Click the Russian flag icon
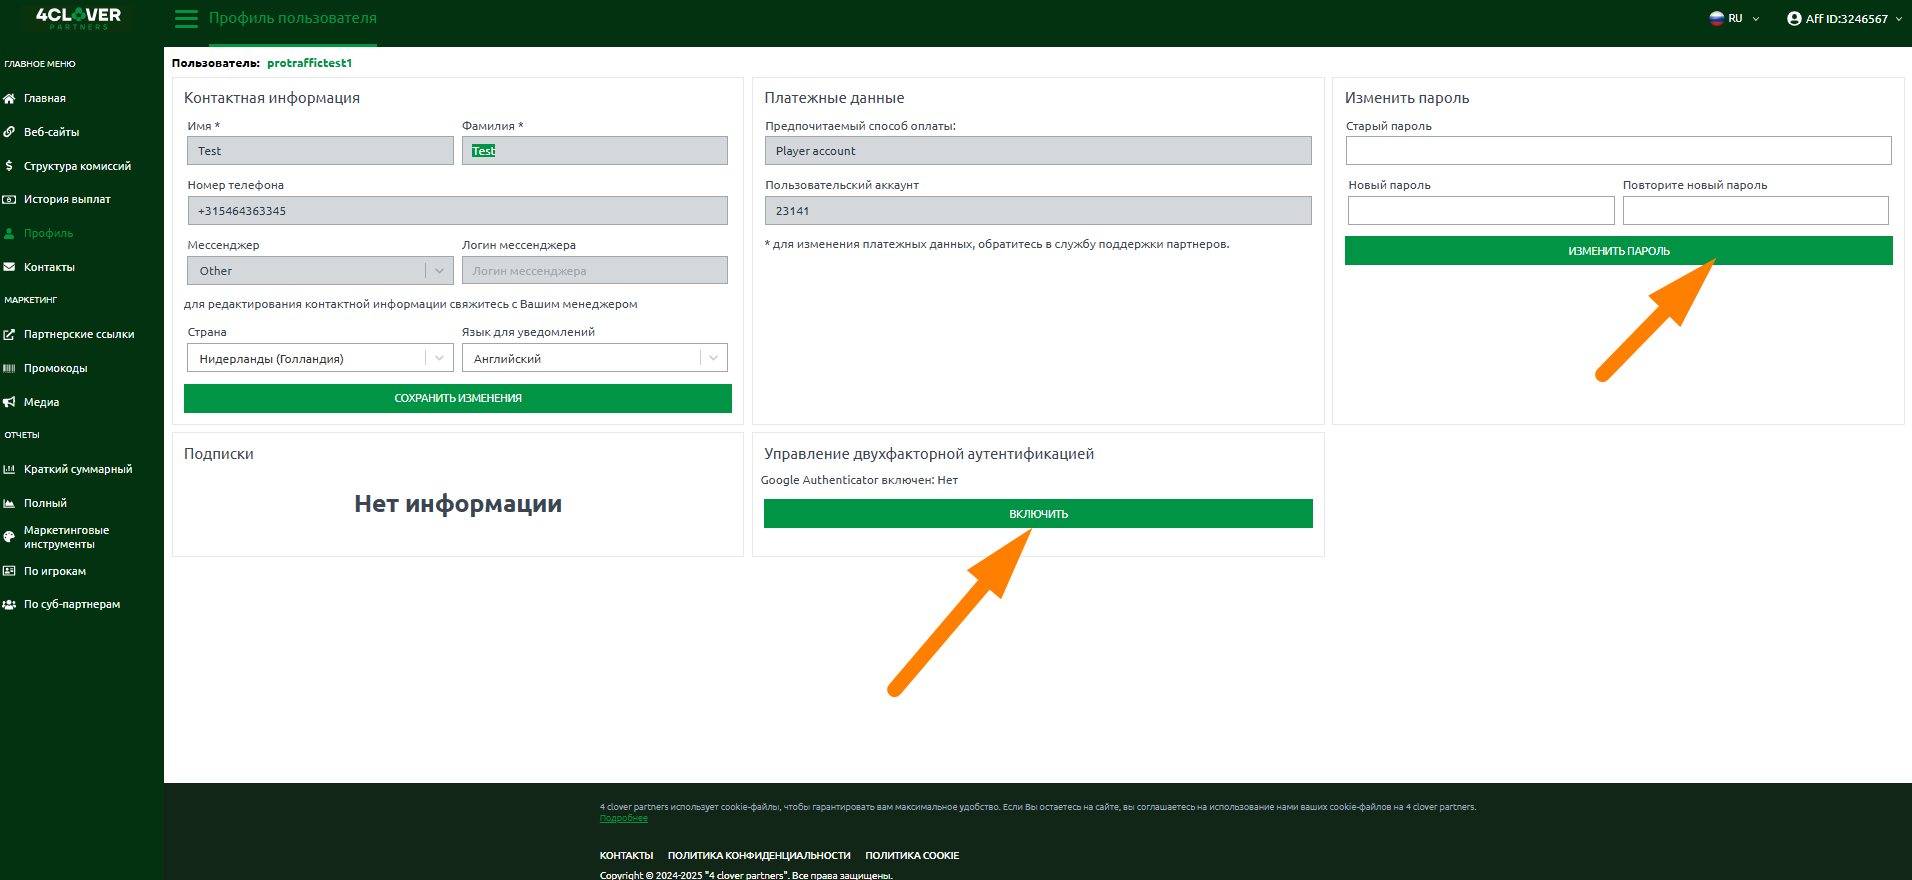Screen dimensions: 1912x880 (x=1716, y=18)
